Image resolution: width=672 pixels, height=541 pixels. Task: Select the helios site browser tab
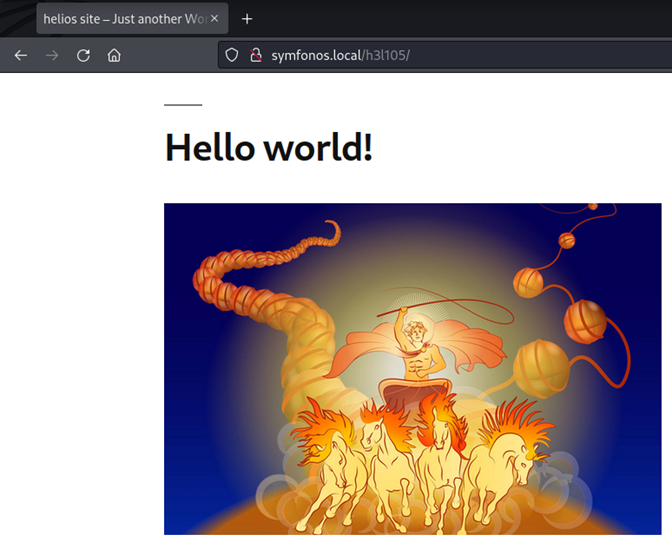tap(120, 19)
